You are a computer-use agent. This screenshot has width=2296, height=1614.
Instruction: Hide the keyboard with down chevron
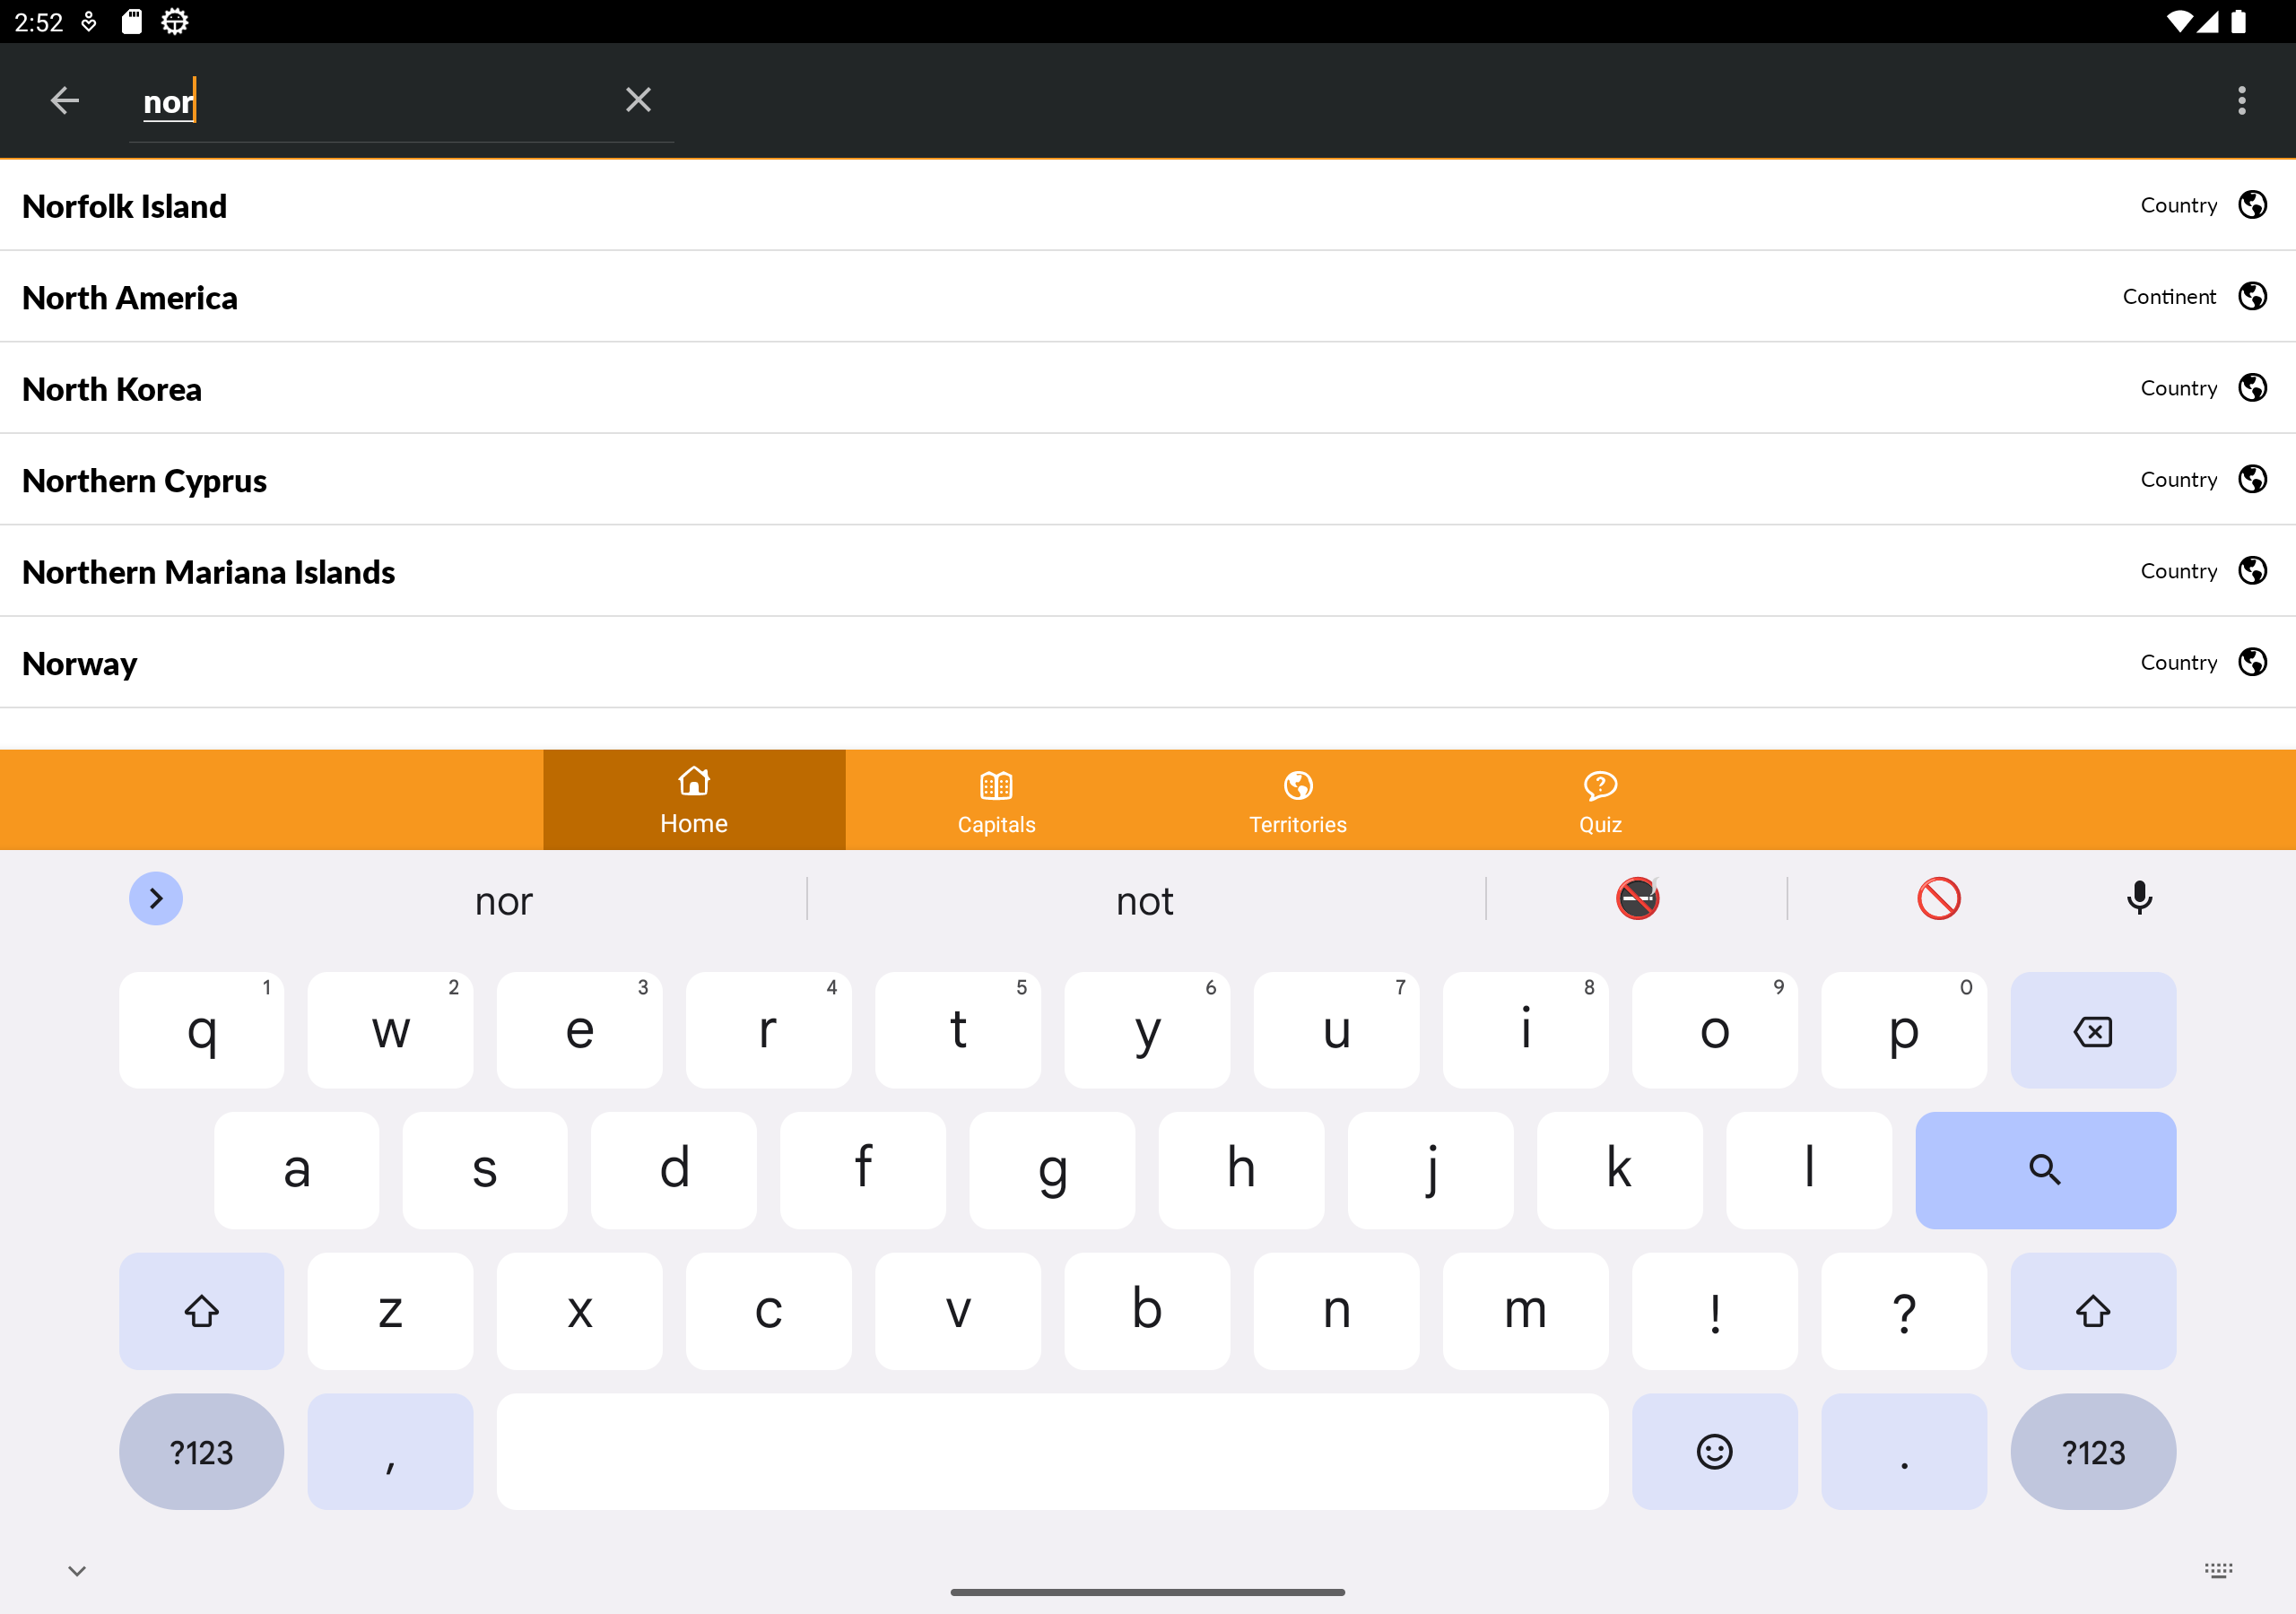(77, 1571)
